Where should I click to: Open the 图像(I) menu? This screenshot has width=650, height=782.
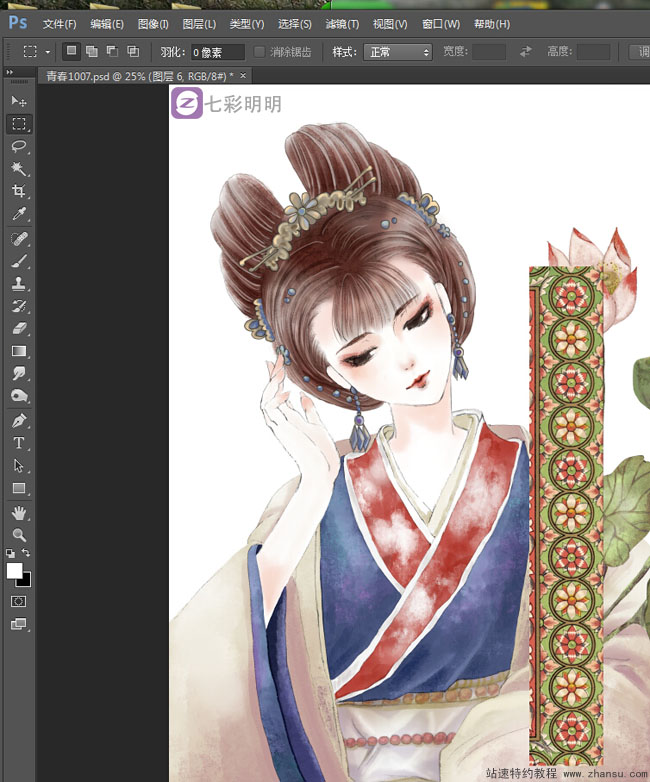[x=153, y=24]
